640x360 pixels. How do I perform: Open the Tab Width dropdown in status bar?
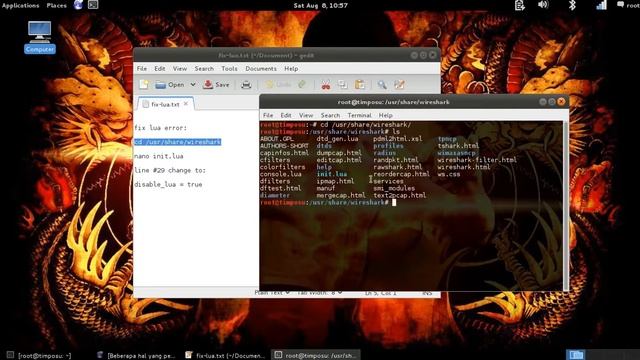[x=319, y=292]
